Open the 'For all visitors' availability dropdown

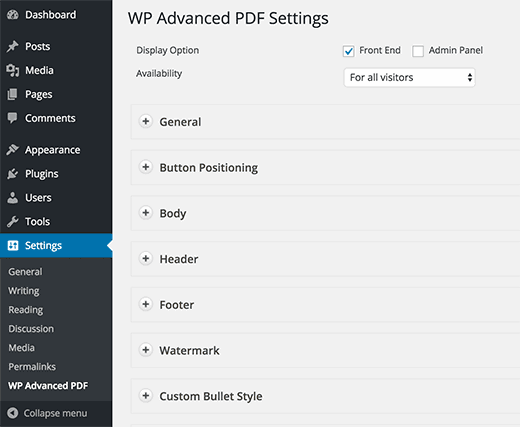click(409, 77)
